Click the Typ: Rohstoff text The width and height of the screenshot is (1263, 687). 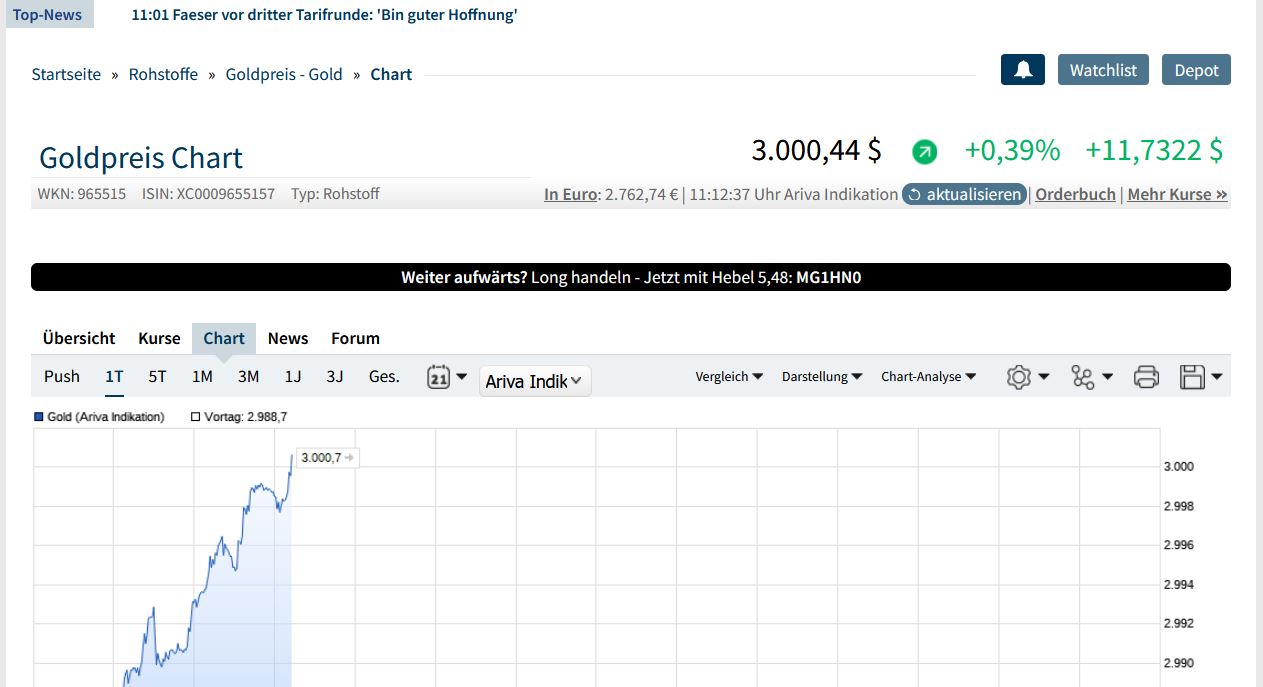[x=335, y=194]
